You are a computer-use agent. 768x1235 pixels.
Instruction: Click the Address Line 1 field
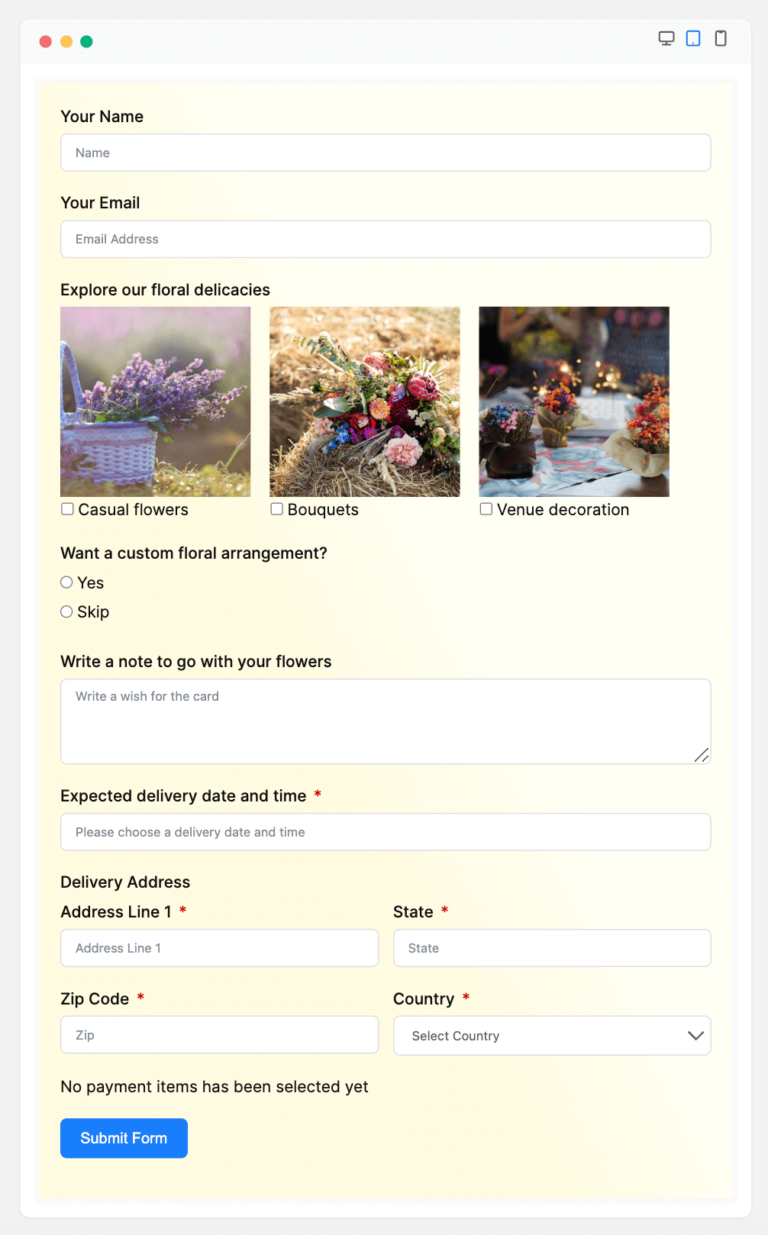(219, 948)
